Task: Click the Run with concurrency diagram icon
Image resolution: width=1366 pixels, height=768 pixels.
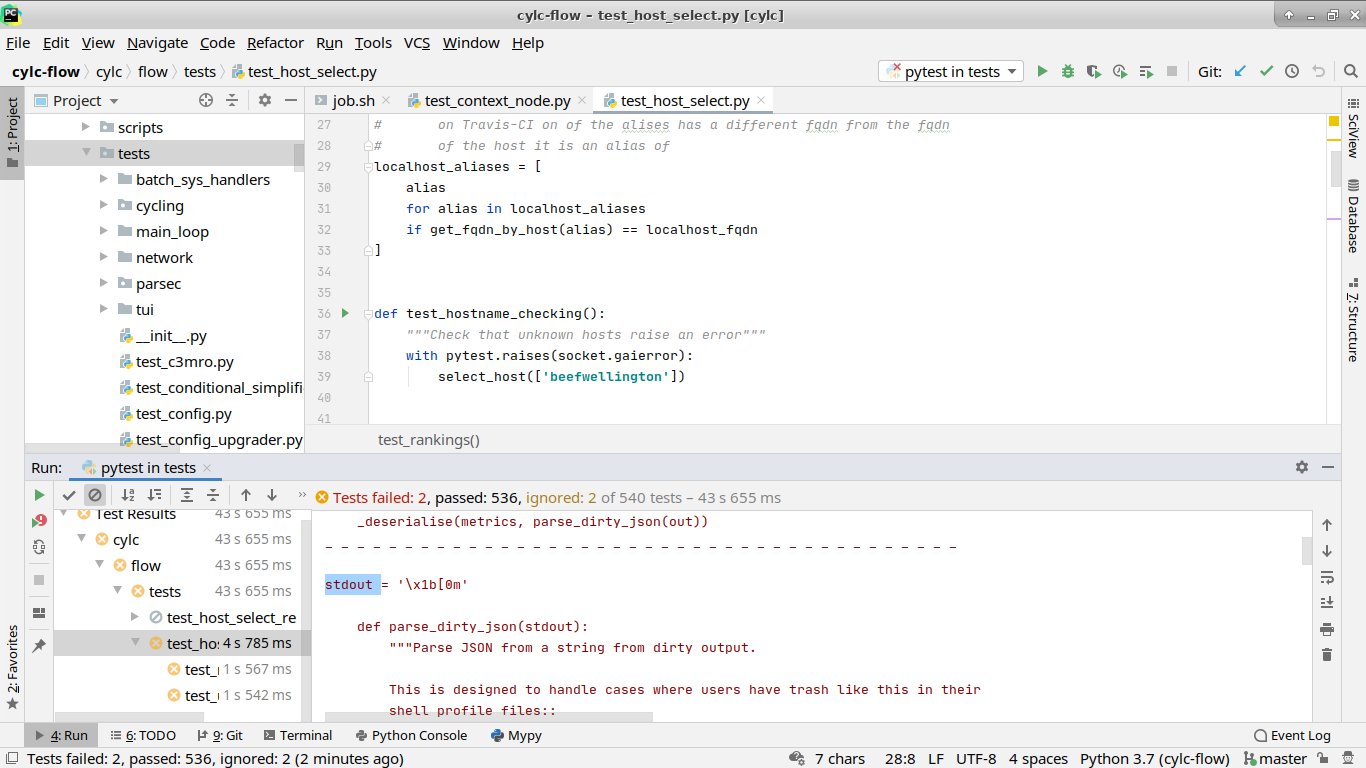Action: coord(1146,71)
